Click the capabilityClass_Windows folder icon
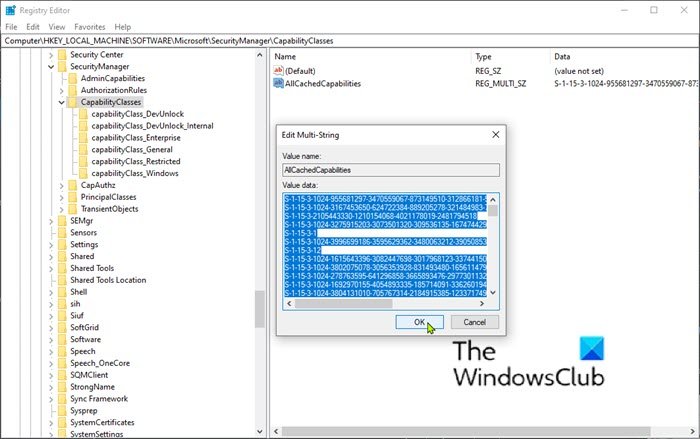The width and height of the screenshot is (700, 439). [x=83, y=173]
